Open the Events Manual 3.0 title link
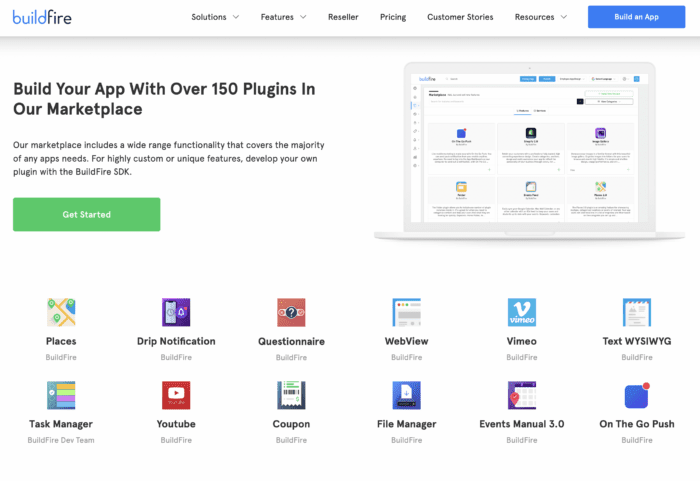 (x=521, y=424)
